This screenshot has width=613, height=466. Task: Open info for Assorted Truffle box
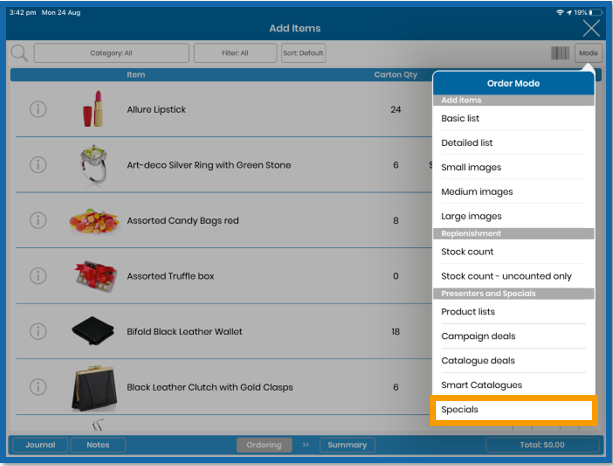38,276
